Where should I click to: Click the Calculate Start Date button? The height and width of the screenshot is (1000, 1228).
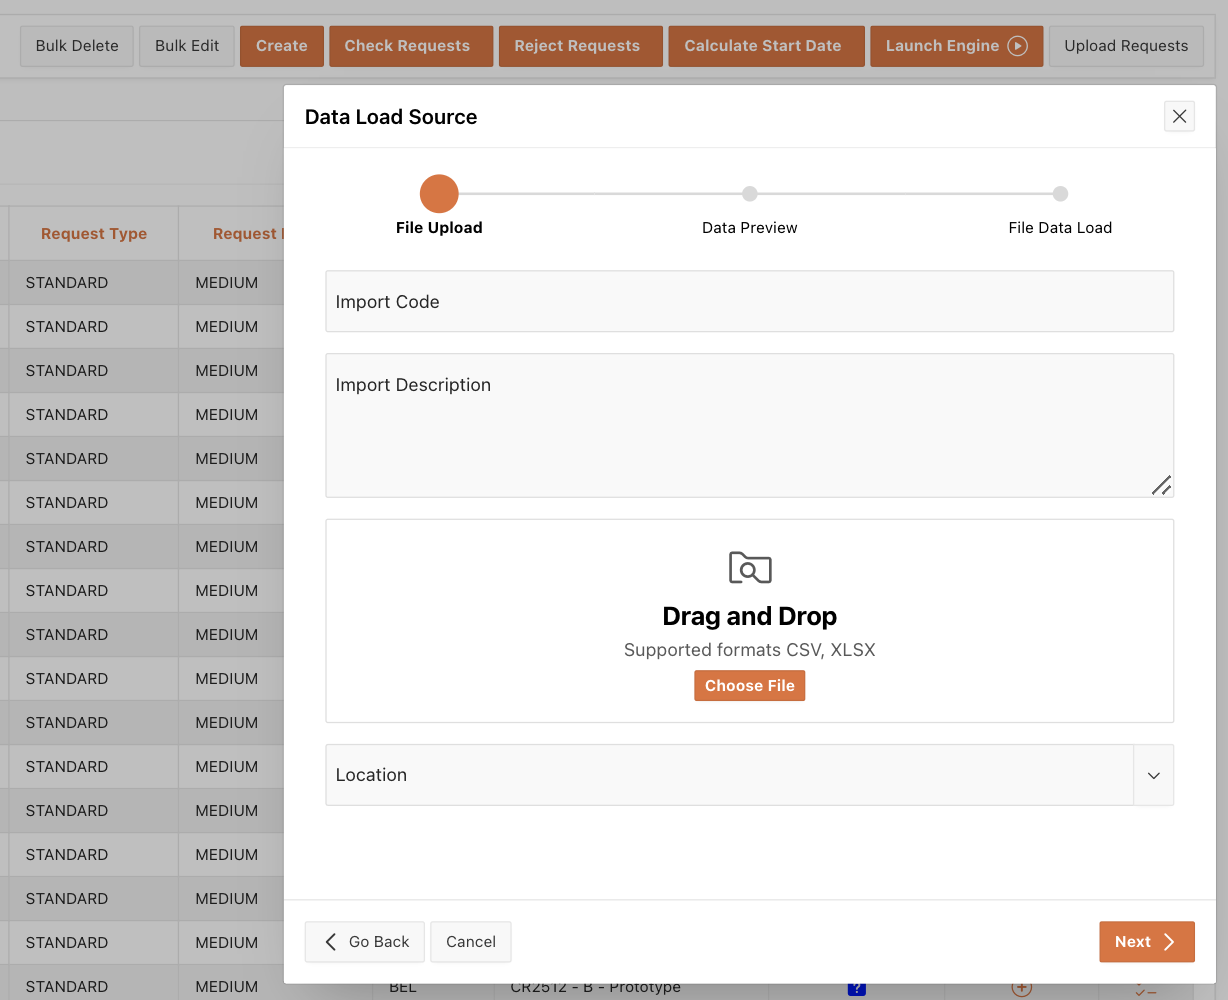click(767, 46)
